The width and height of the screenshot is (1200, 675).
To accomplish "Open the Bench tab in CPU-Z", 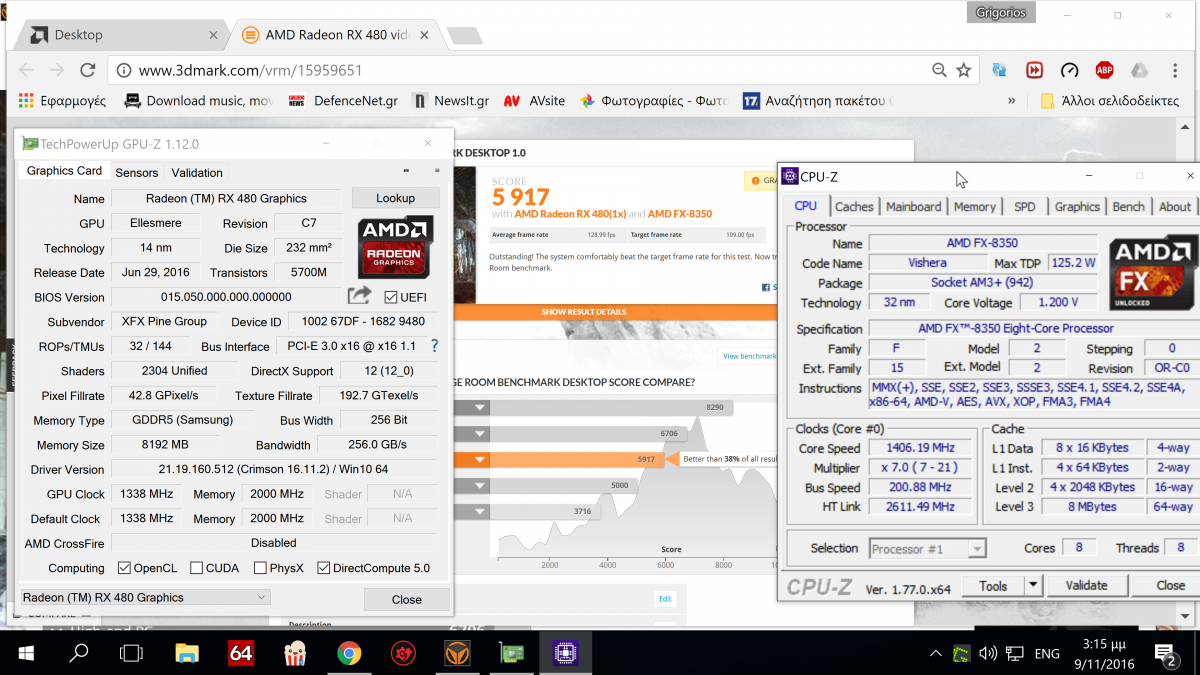I will pos(1129,206).
